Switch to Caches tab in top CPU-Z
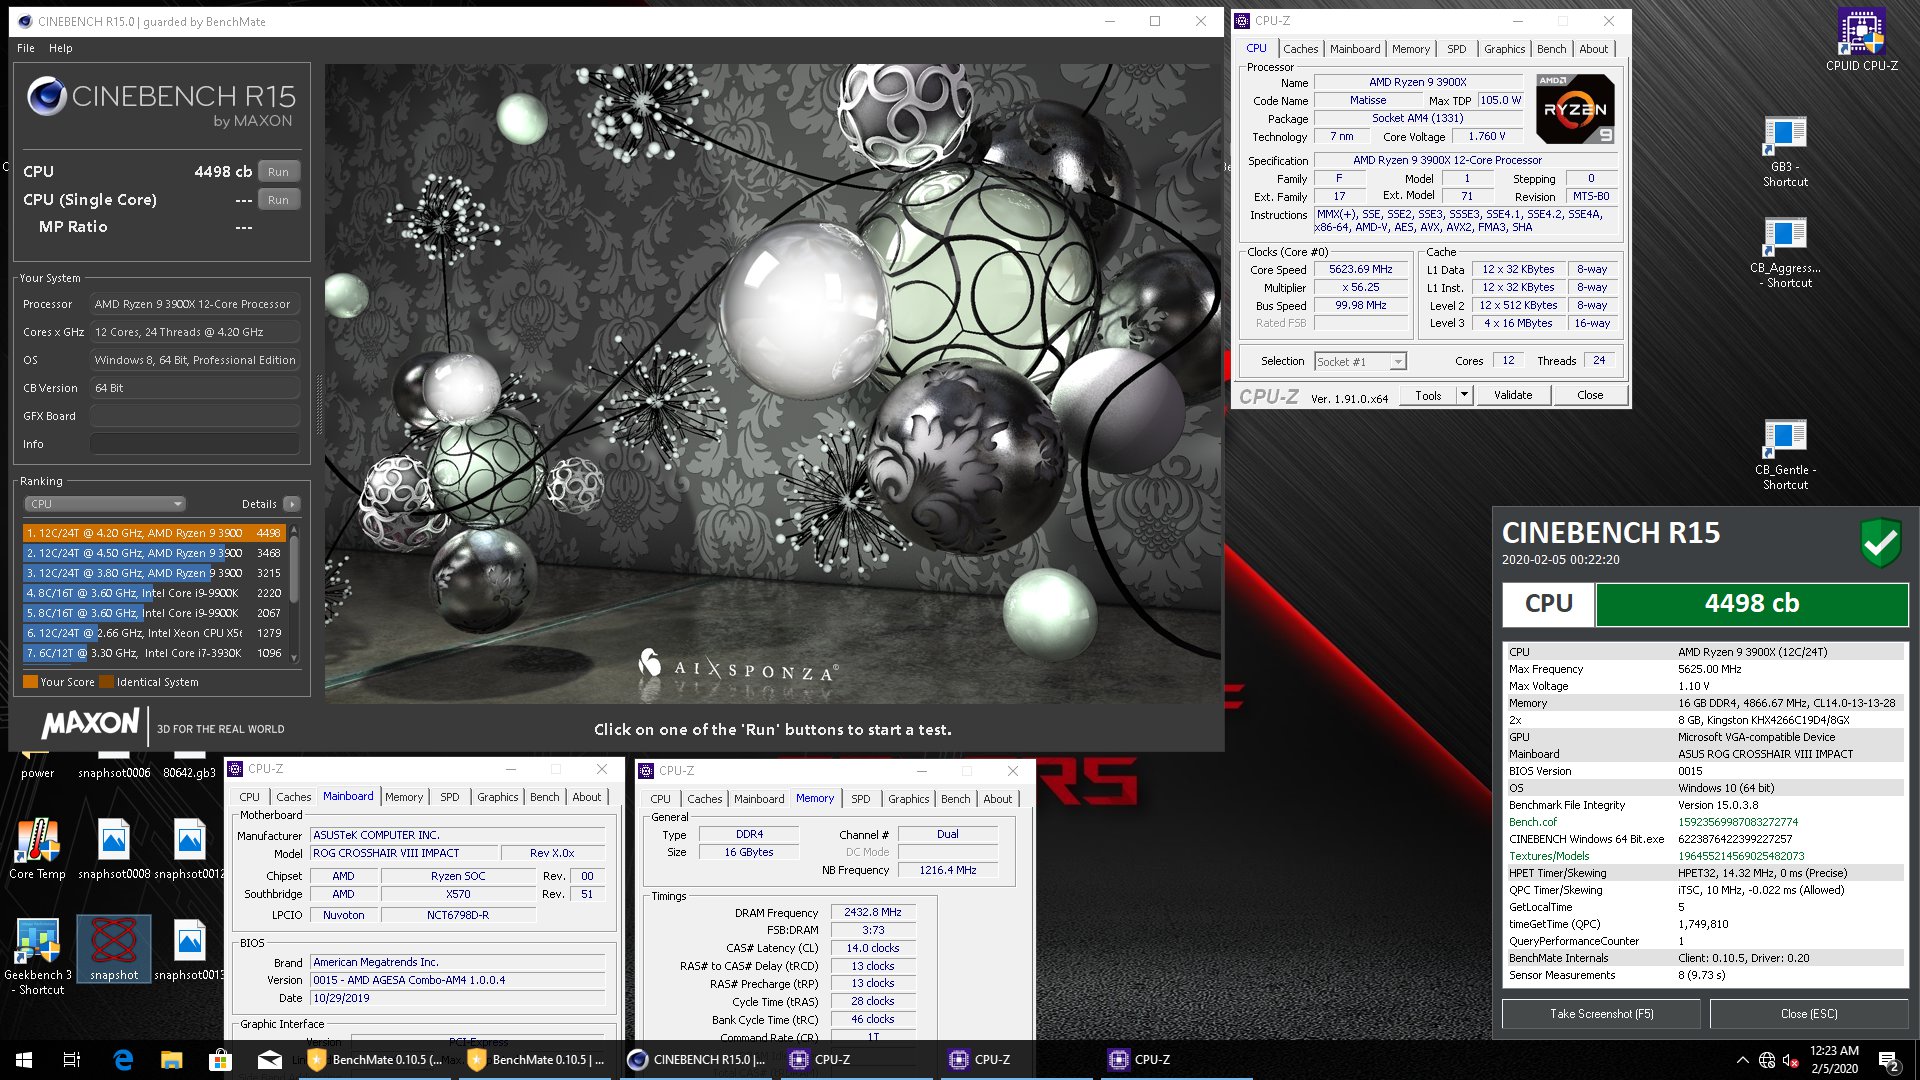This screenshot has height=1080, width=1920. point(1300,49)
